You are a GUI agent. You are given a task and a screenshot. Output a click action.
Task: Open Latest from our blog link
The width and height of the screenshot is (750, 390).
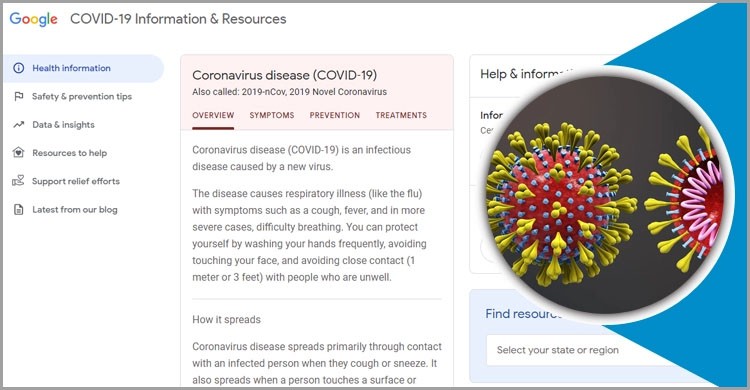(x=75, y=209)
